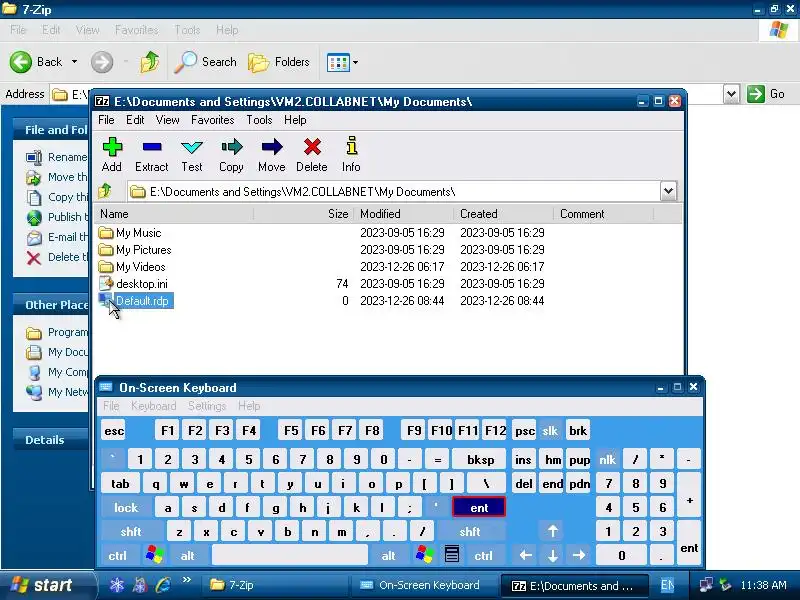The image size is (800, 600).
Task: Go up one folder in 7-Zip
Action: [105, 191]
